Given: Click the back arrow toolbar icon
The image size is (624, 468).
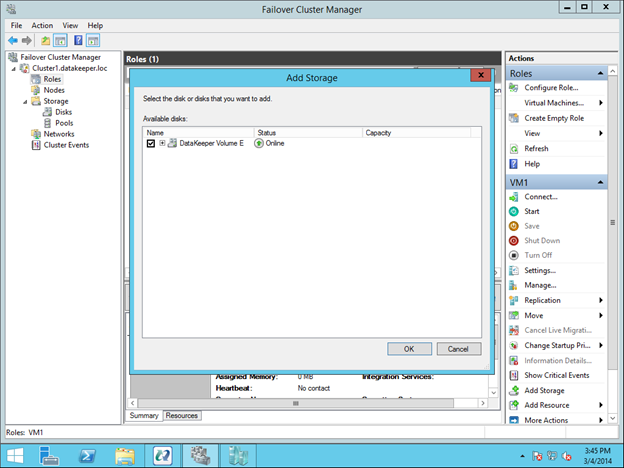Looking at the screenshot, I should [13, 40].
